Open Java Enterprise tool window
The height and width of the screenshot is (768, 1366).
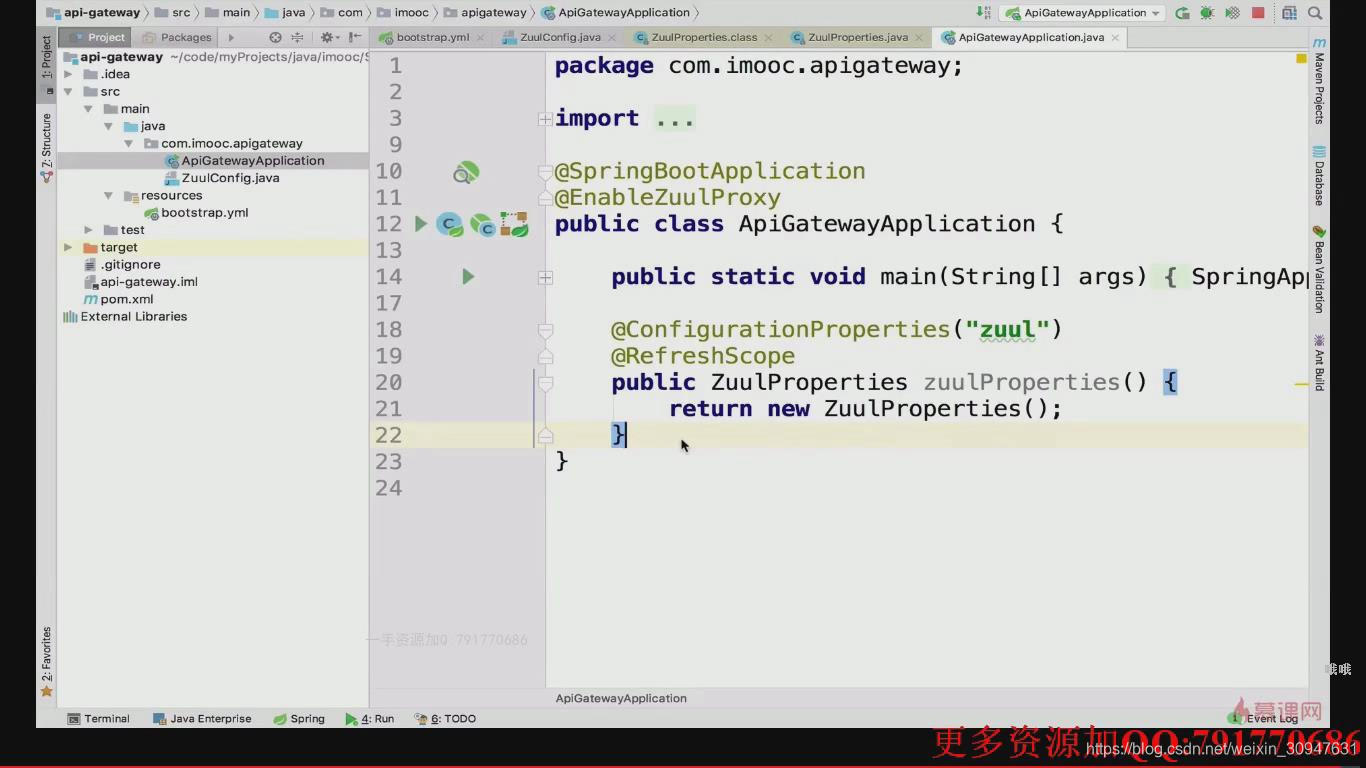coord(202,718)
